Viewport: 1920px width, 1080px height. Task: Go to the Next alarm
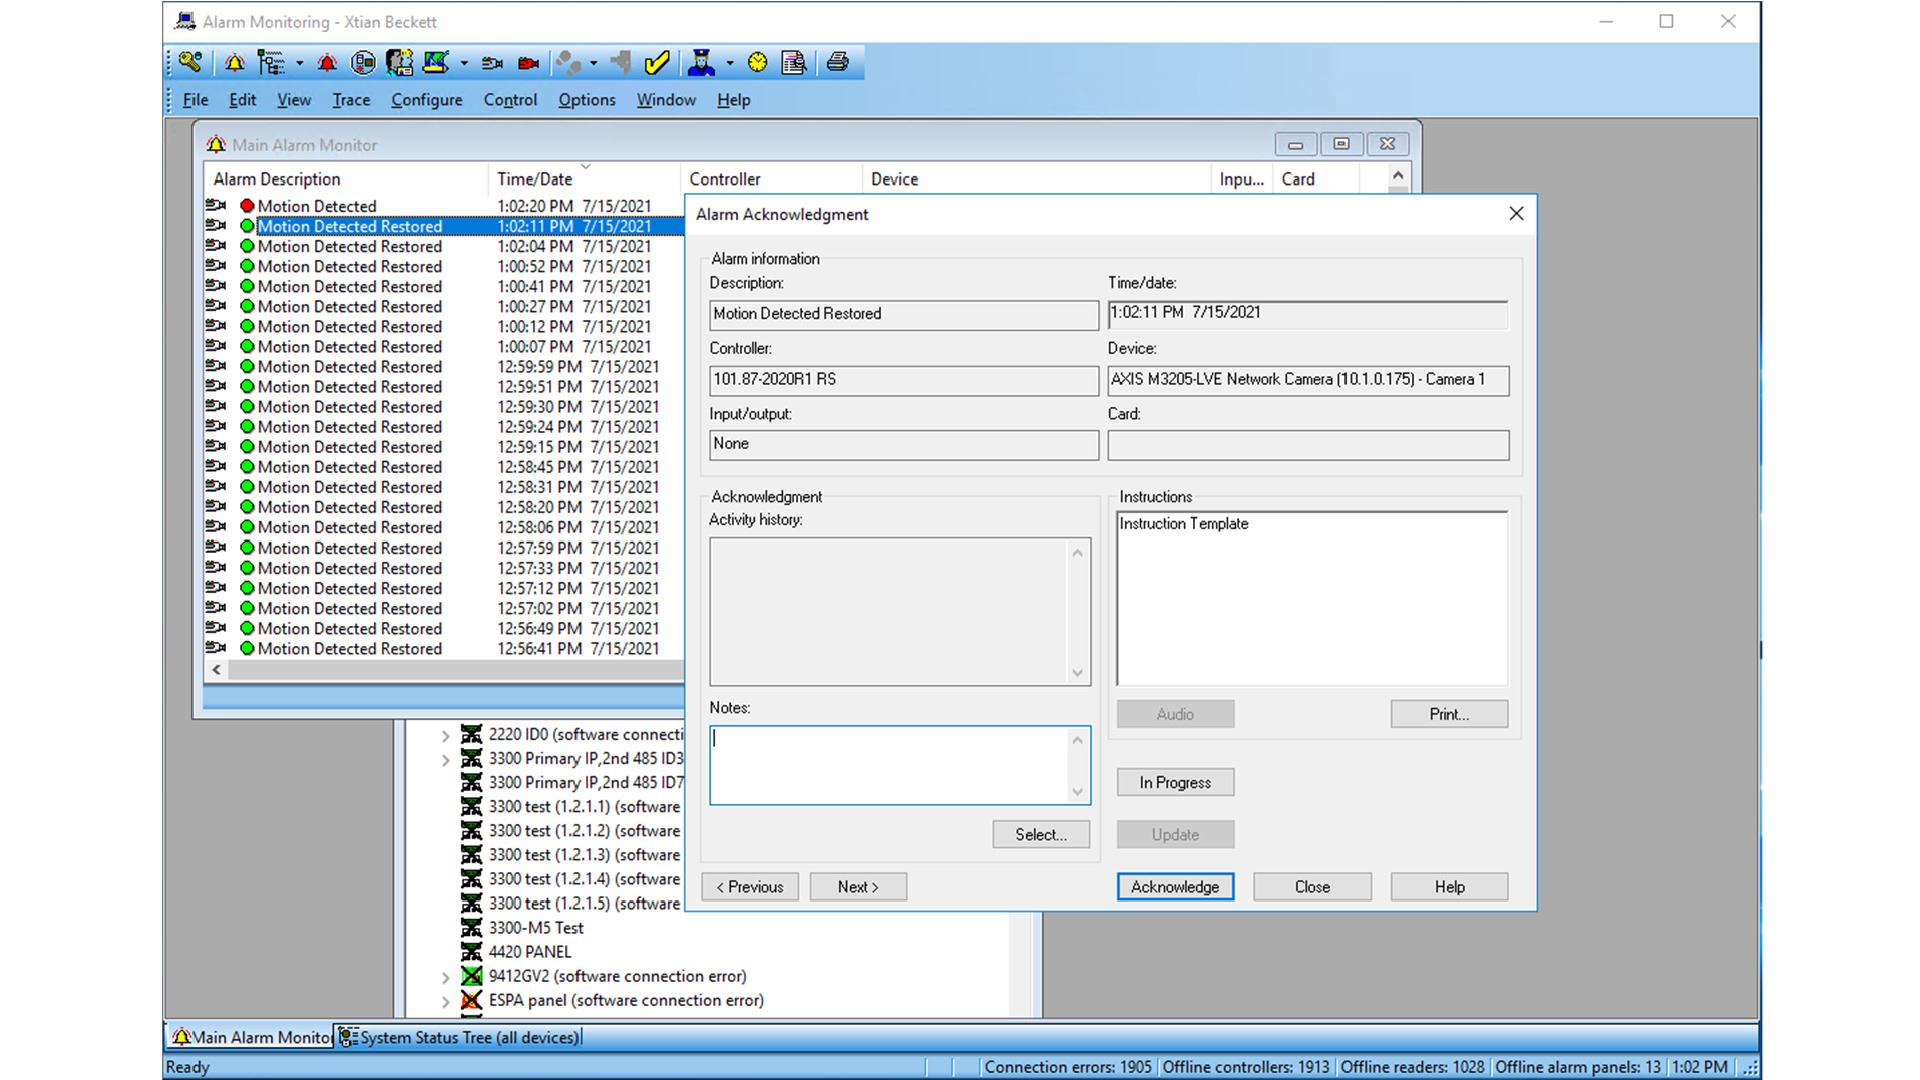tap(858, 887)
